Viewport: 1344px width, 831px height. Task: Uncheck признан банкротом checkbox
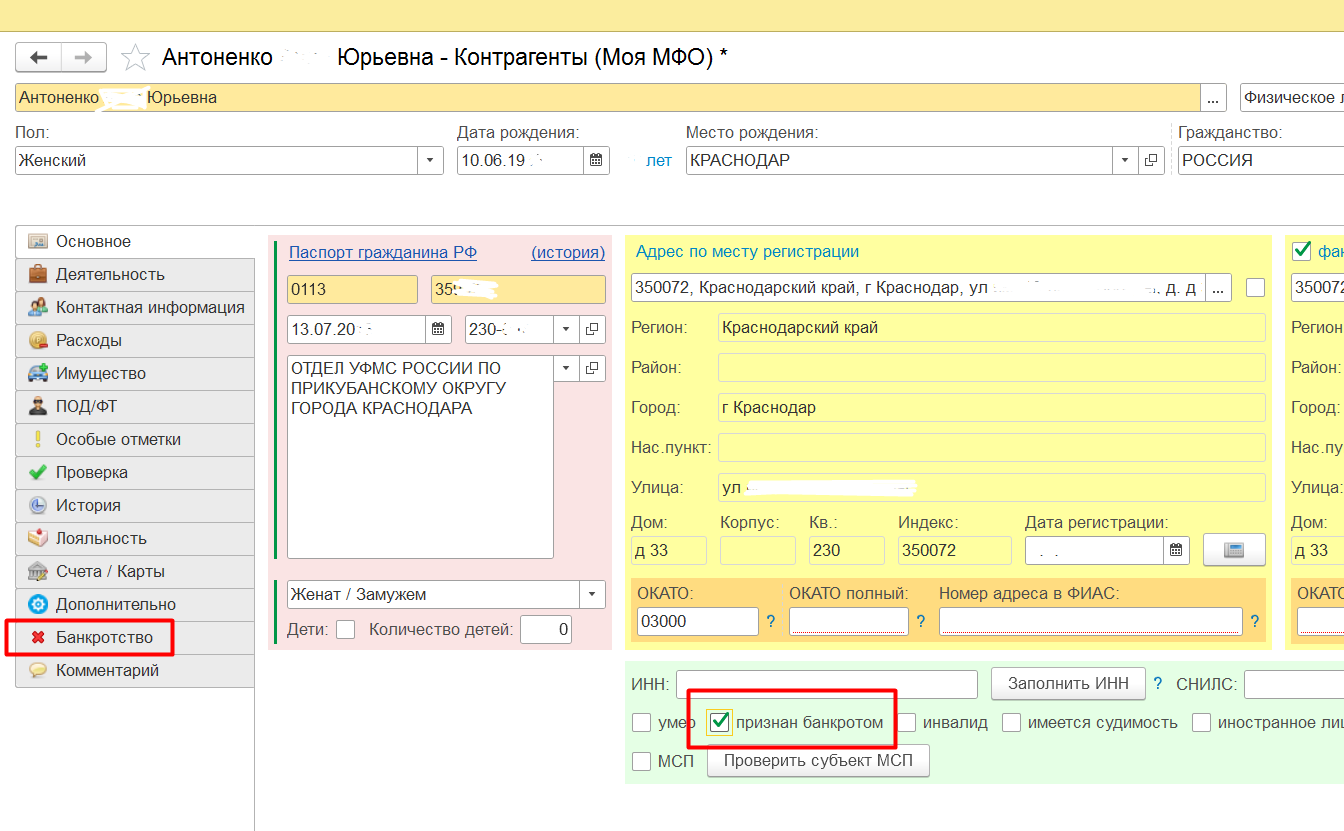(719, 722)
